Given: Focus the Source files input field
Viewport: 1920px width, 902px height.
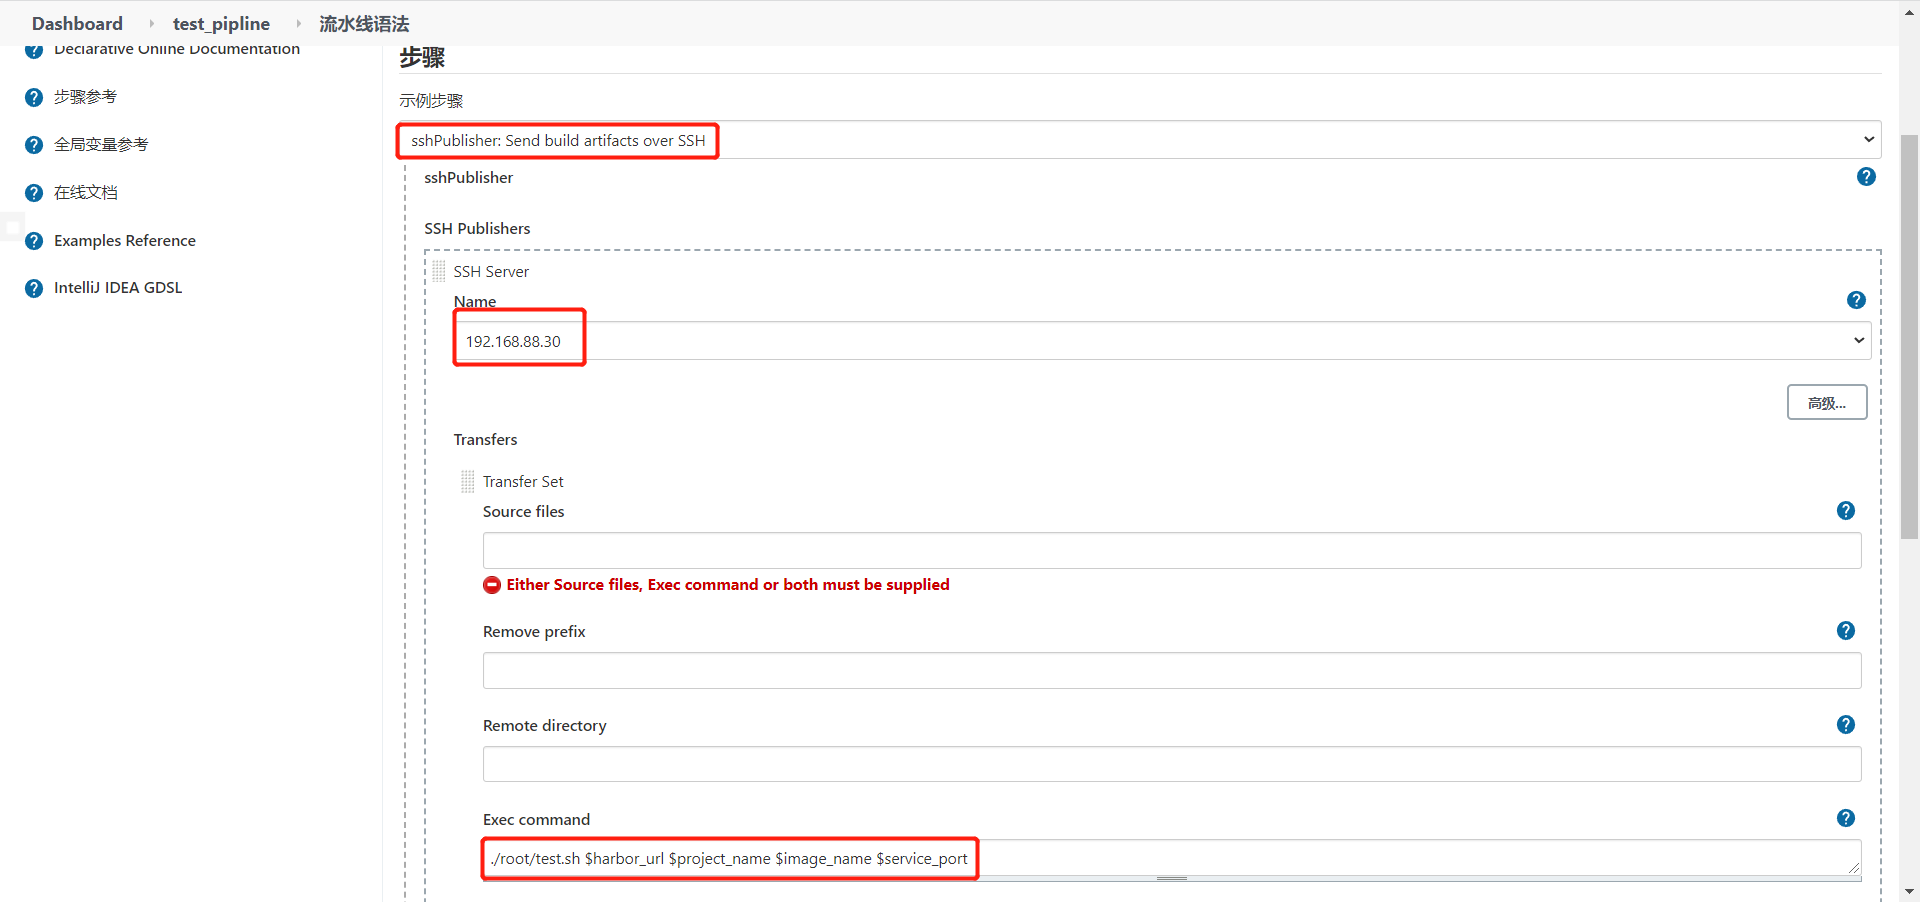Looking at the screenshot, I should pyautogui.click(x=1172, y=551).
